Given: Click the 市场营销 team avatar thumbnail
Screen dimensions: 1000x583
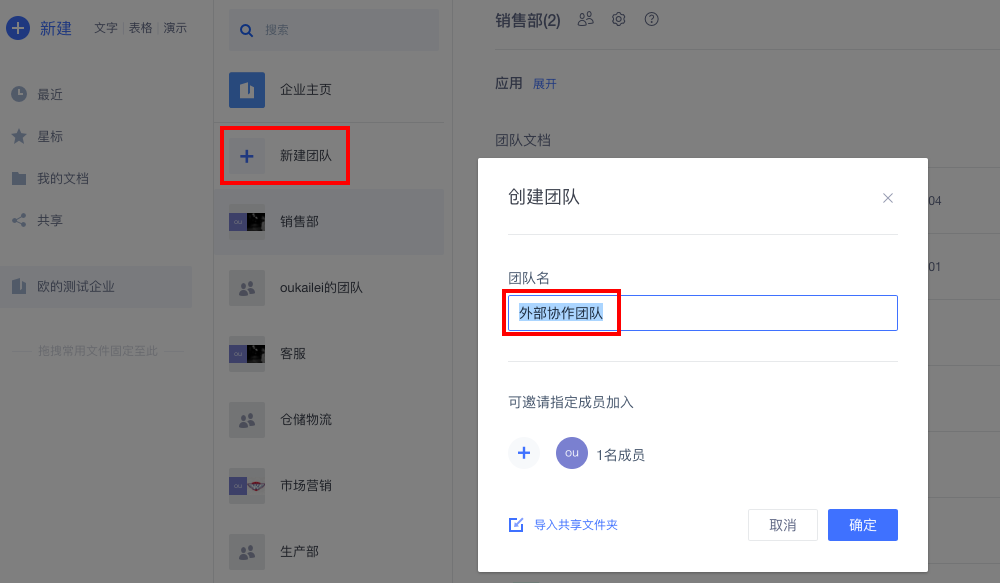Looking at the screenshot, I should [x=247, y=485].
